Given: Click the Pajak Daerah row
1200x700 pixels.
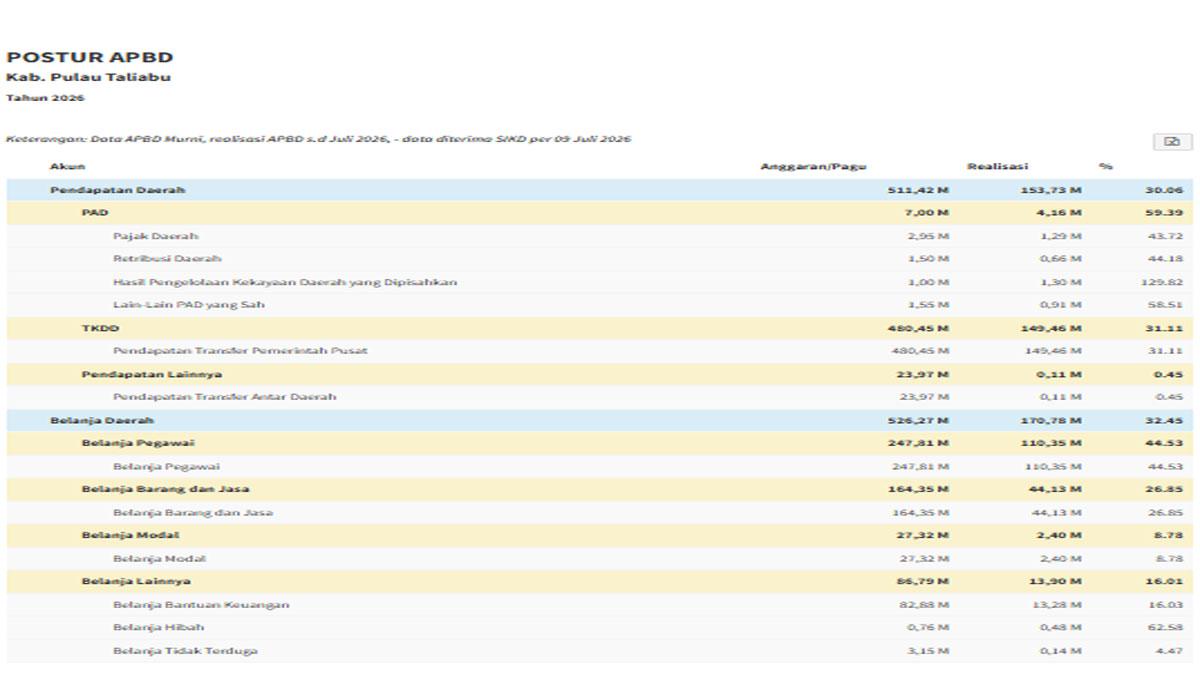Looking at the screenshot, I should point(600,236).
